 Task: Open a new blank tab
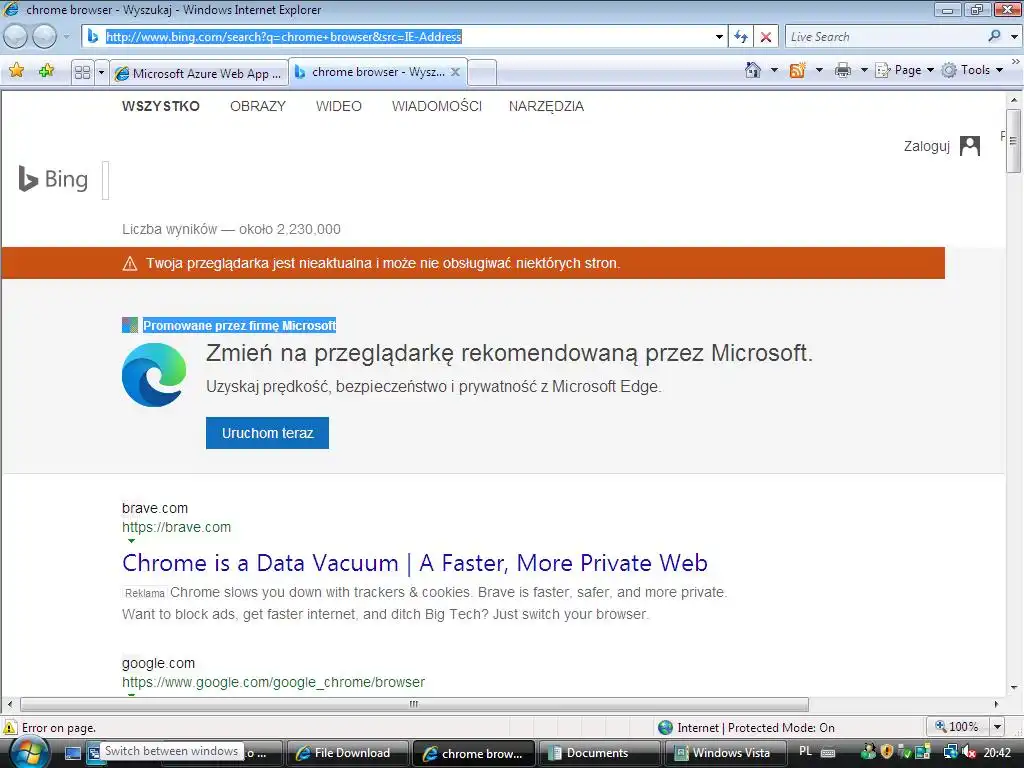tap(482, 72)
